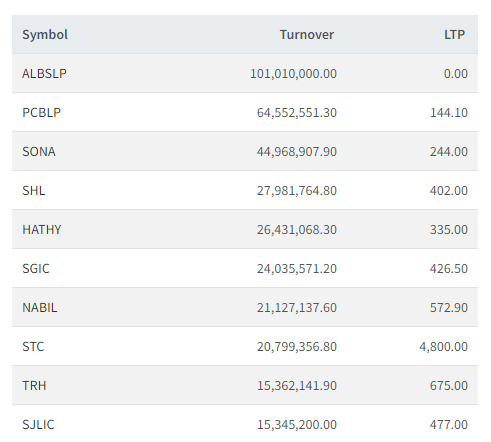Click LTP value 335.00
491x442 pixels.
point(449,230)
